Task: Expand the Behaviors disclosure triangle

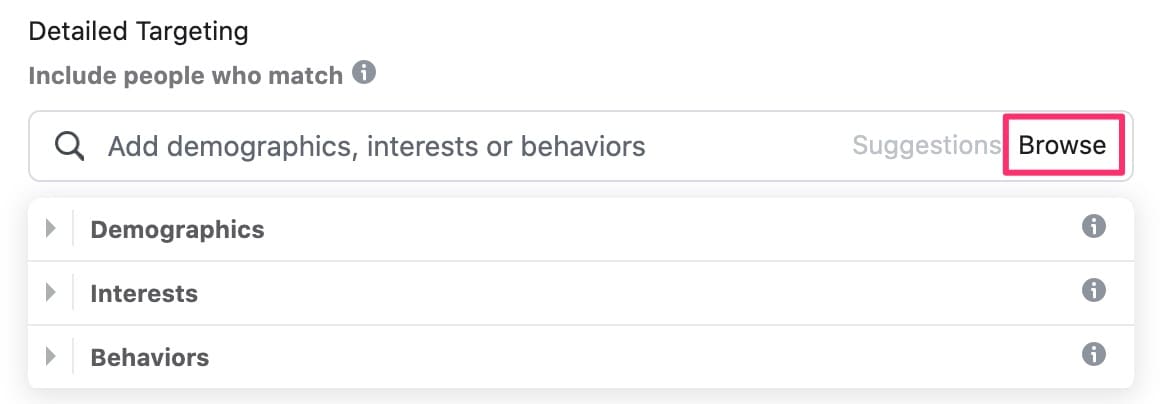Action: coord(51,356)
